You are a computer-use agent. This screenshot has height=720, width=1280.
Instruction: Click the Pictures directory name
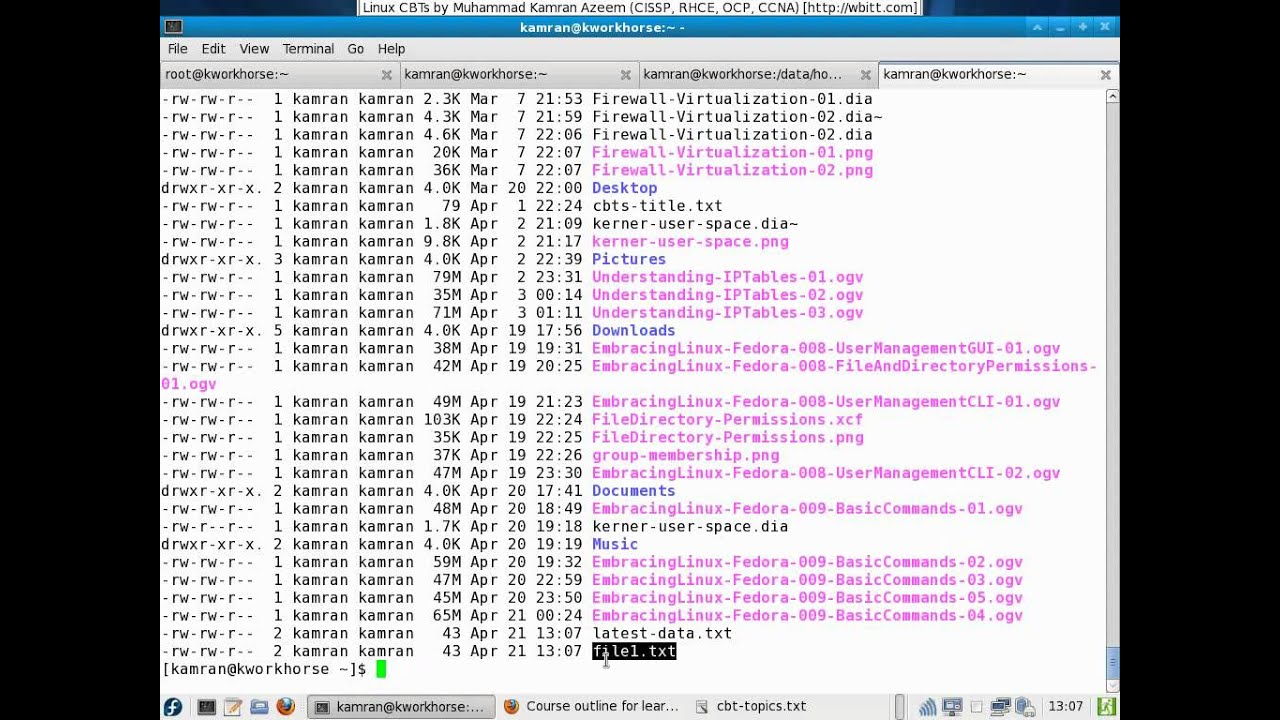pos(629,259)
